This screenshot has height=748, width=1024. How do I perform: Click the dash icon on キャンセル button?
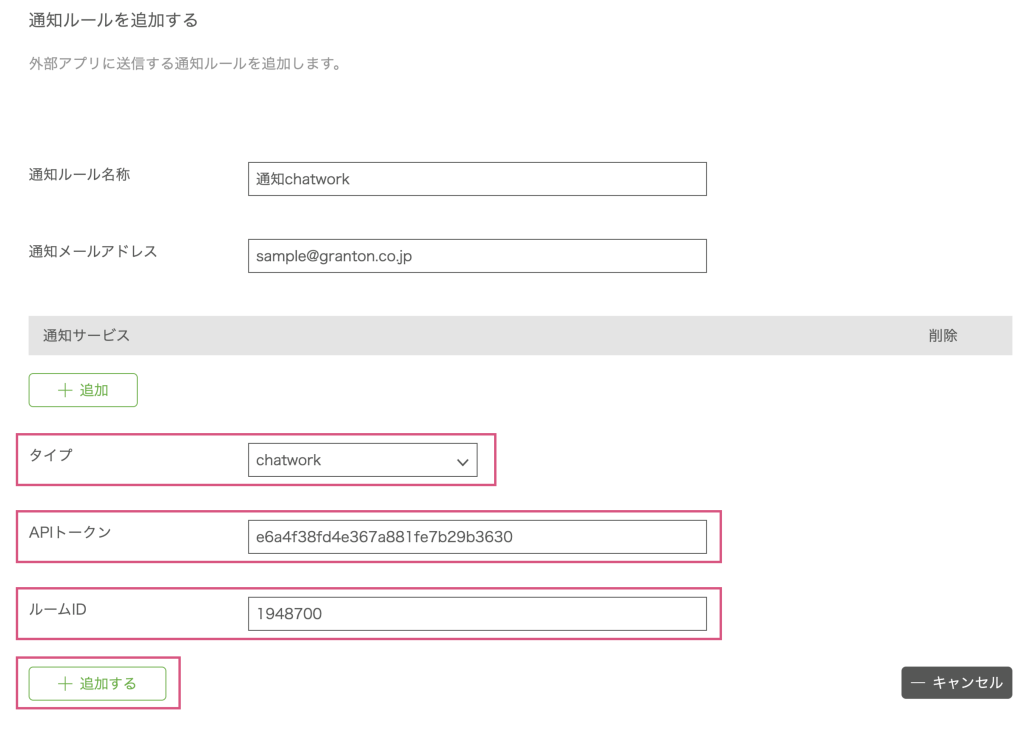coord(918,683)
